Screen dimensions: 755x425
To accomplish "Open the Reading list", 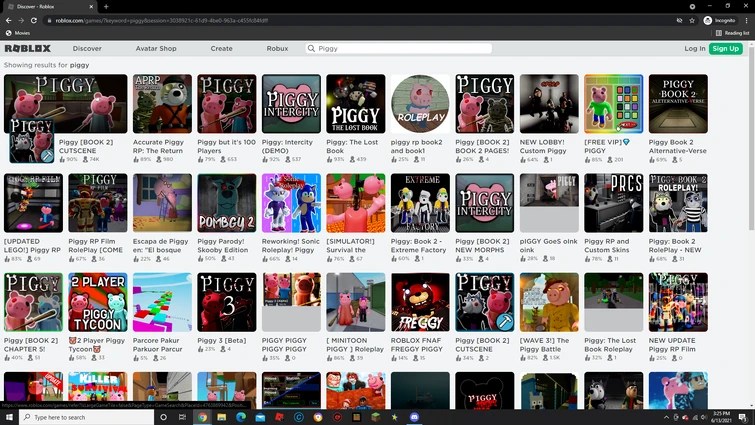I will pos(732,33).
